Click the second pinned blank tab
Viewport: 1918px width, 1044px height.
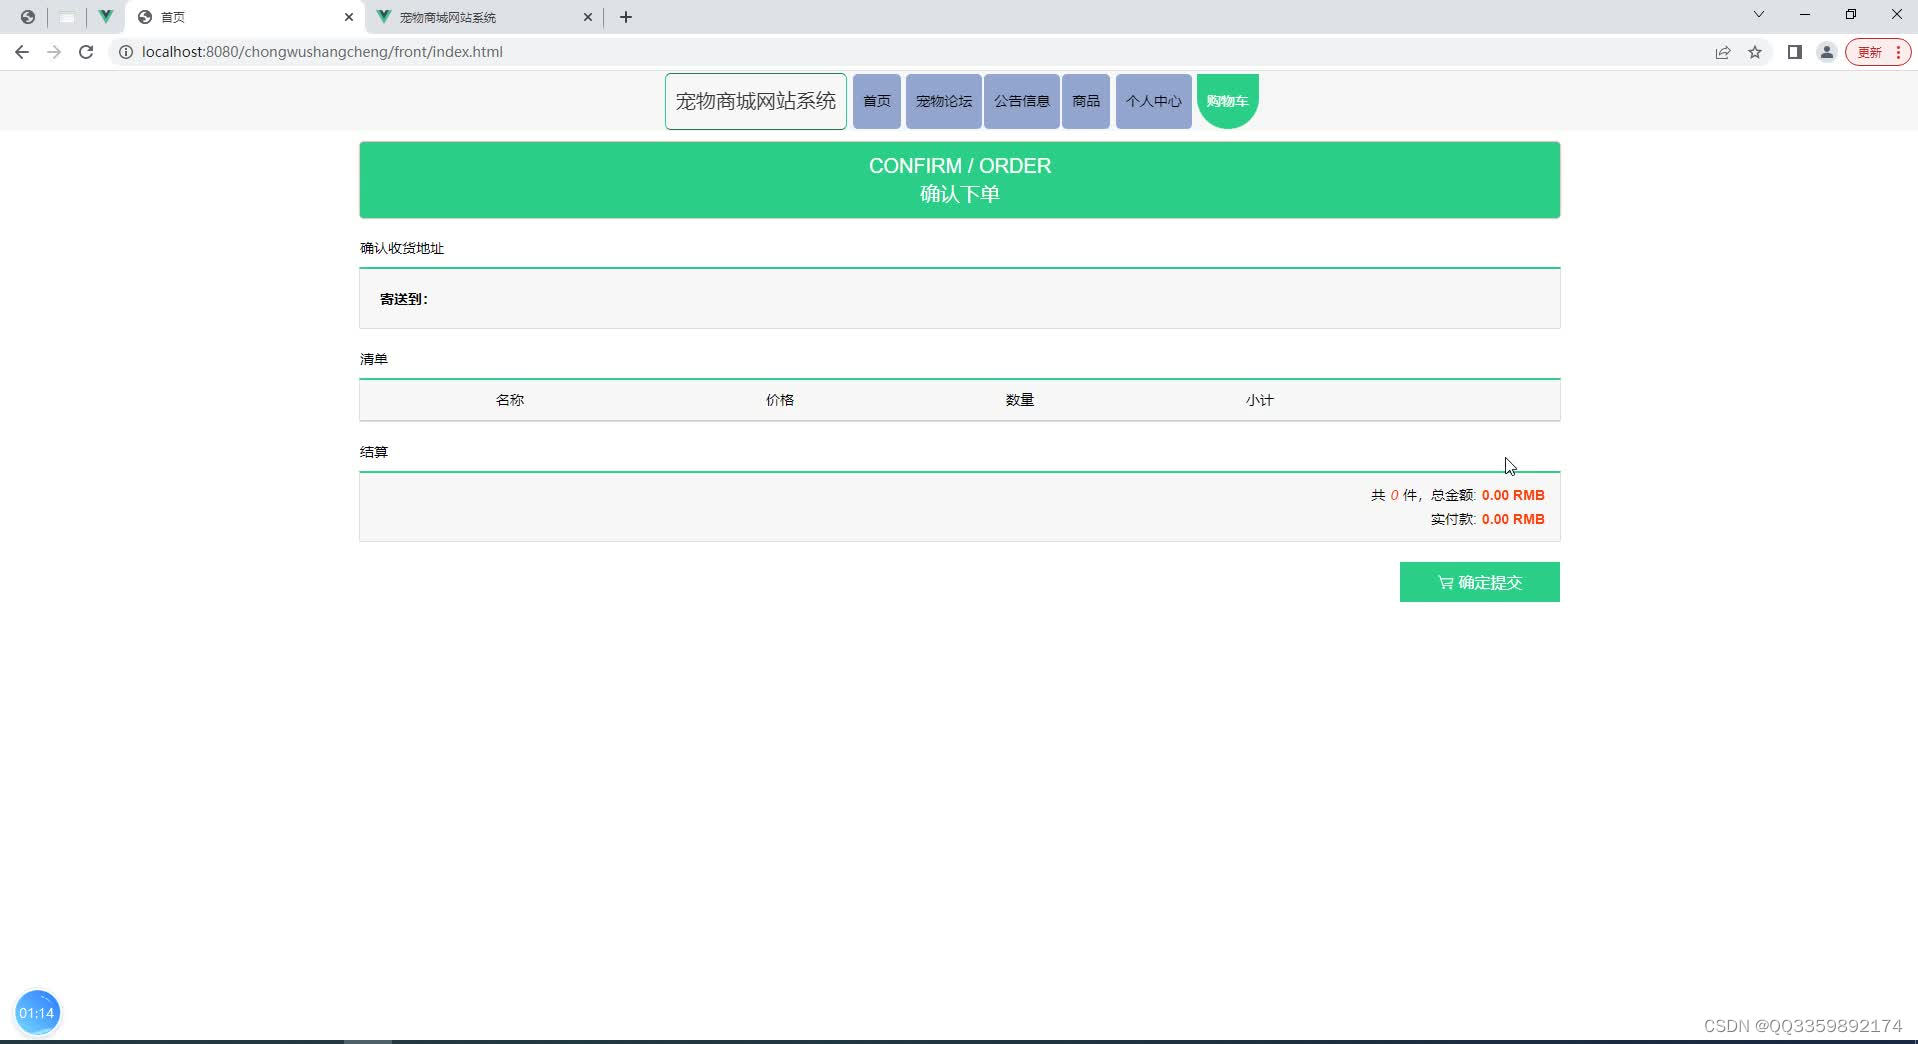(67, 17)
